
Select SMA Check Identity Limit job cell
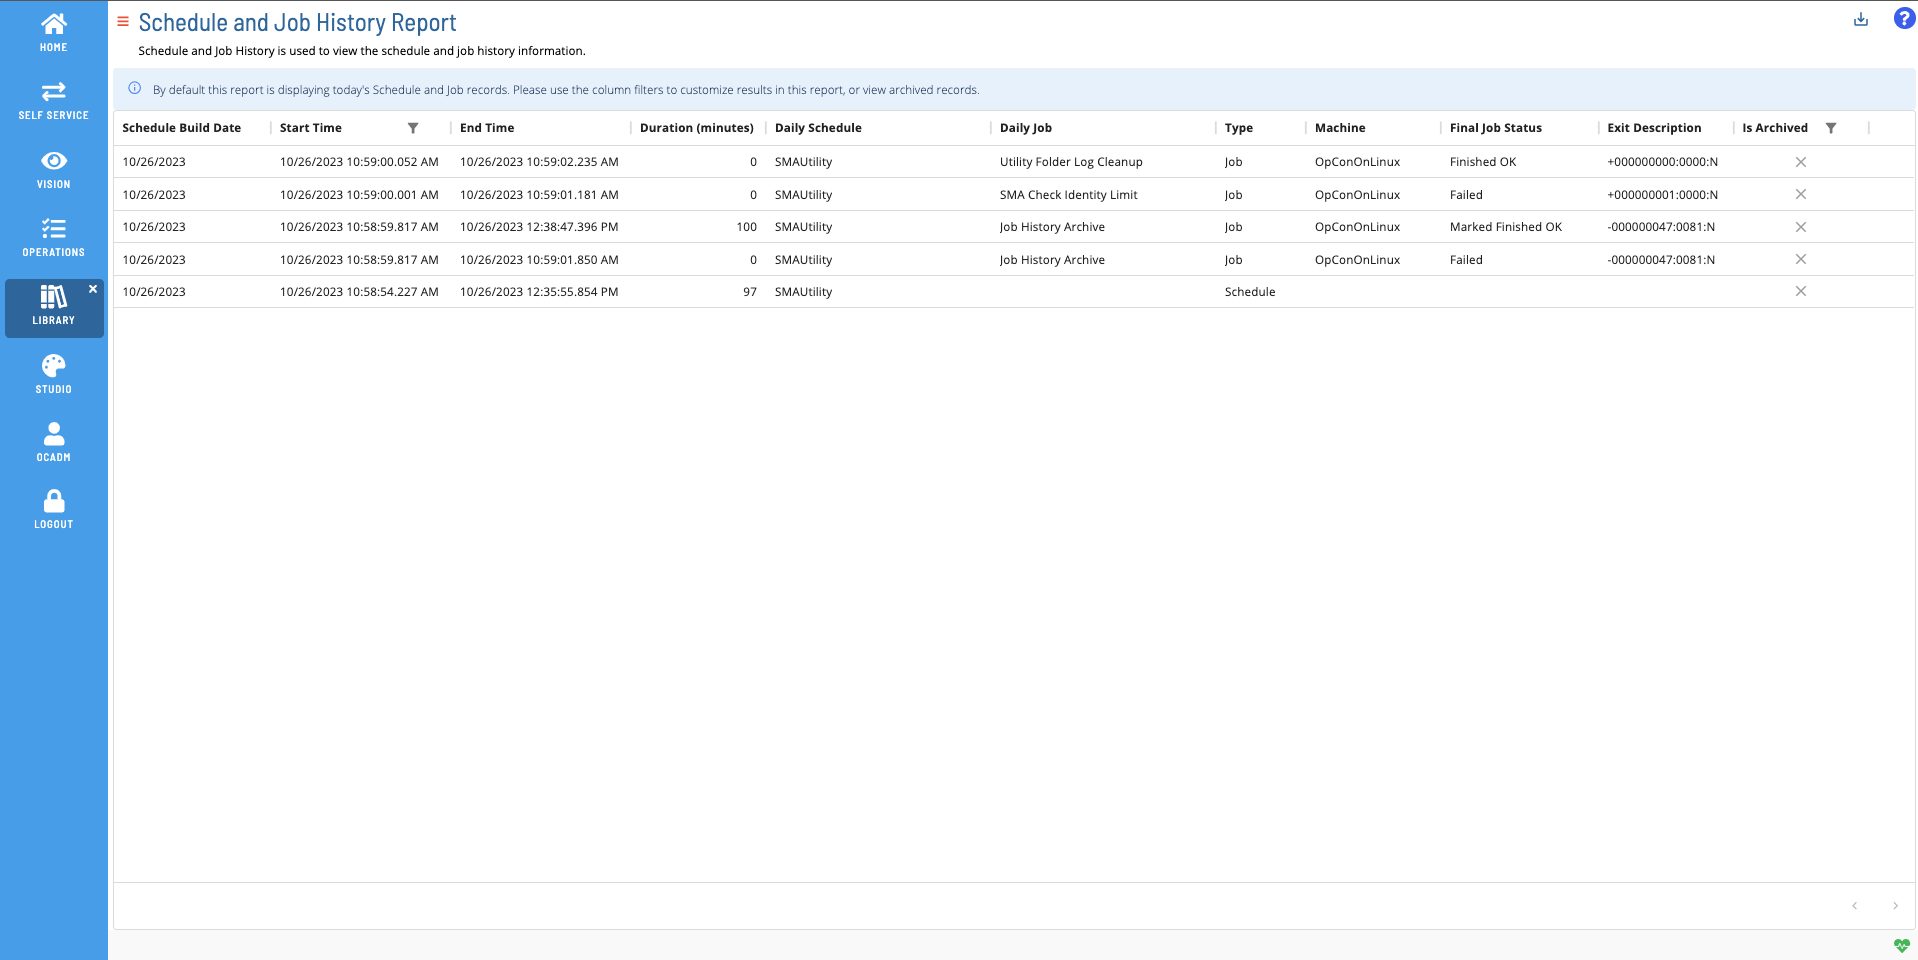pos(1068,195)
